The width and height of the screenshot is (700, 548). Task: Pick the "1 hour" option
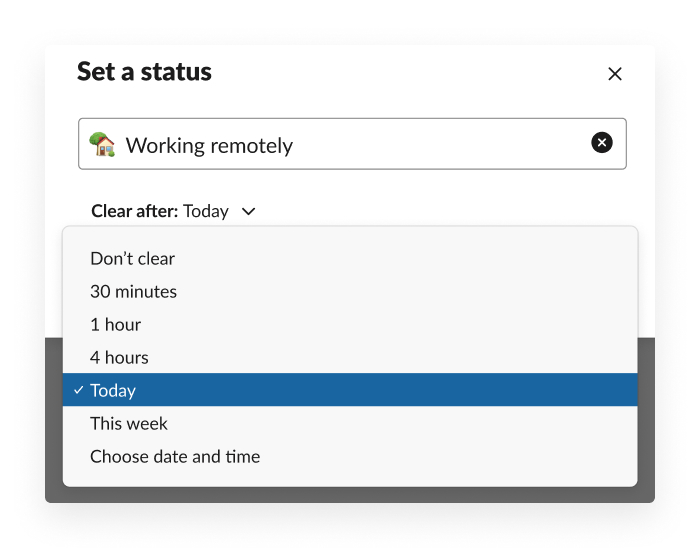(x=115, y=324)
